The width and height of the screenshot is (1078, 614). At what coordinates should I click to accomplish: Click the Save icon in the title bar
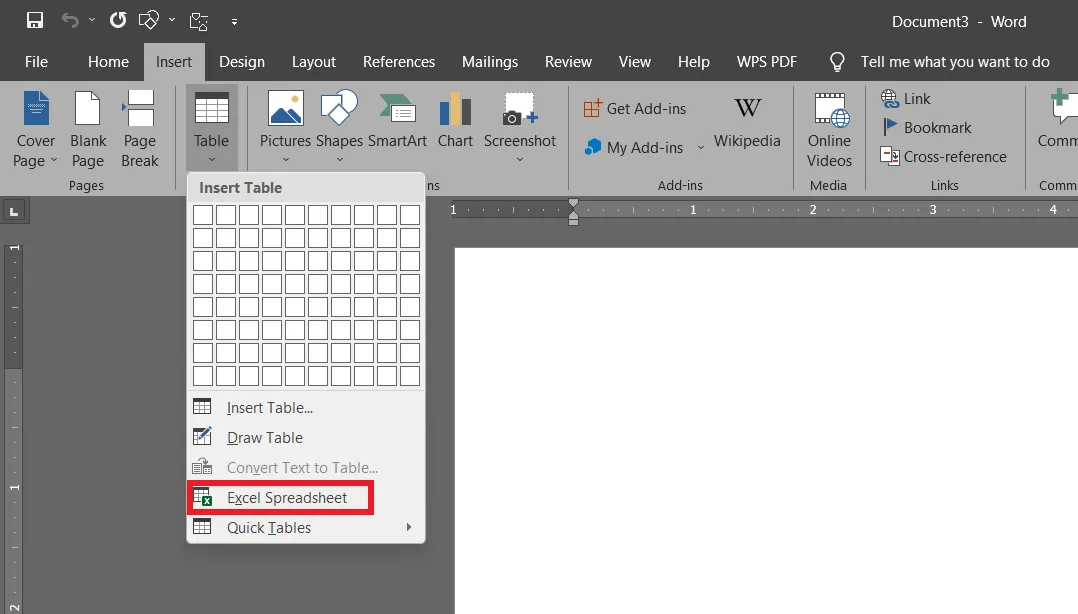click(x=35, y=21)
